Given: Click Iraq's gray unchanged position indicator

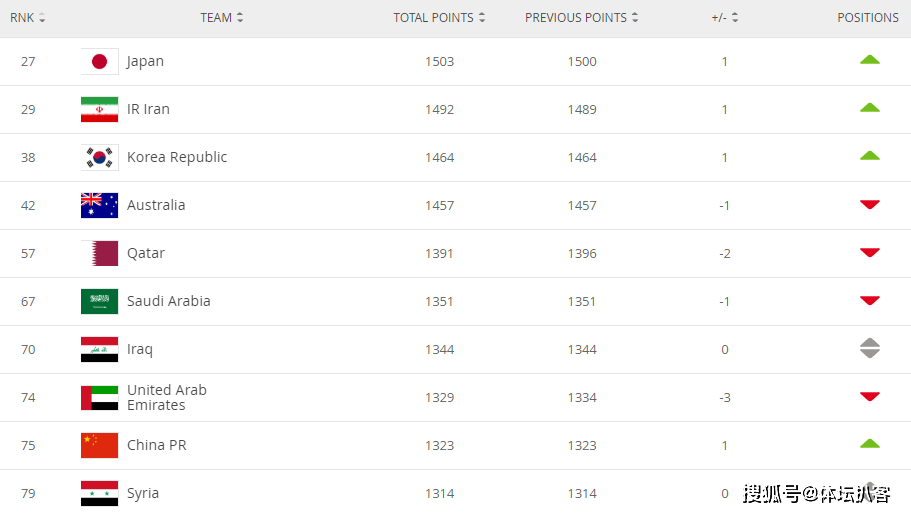Looking at the screenshot, I should pos(870,348).
